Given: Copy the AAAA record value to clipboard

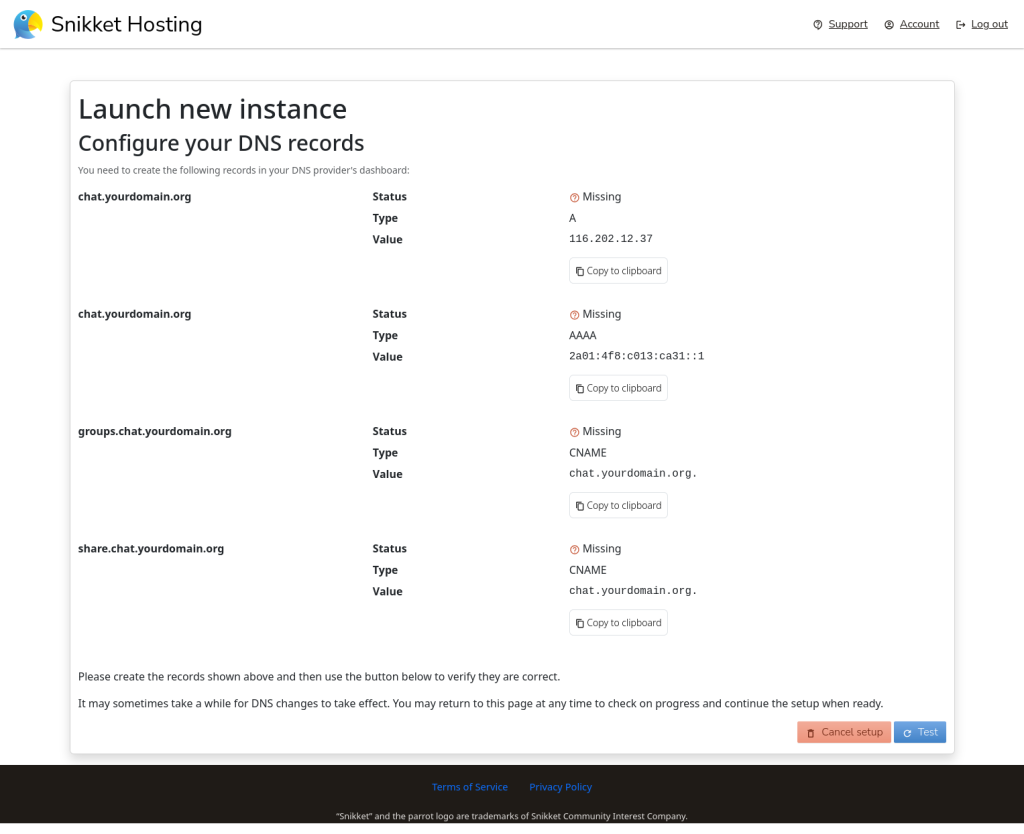Looking at the screenshot, I should (618, 388).
